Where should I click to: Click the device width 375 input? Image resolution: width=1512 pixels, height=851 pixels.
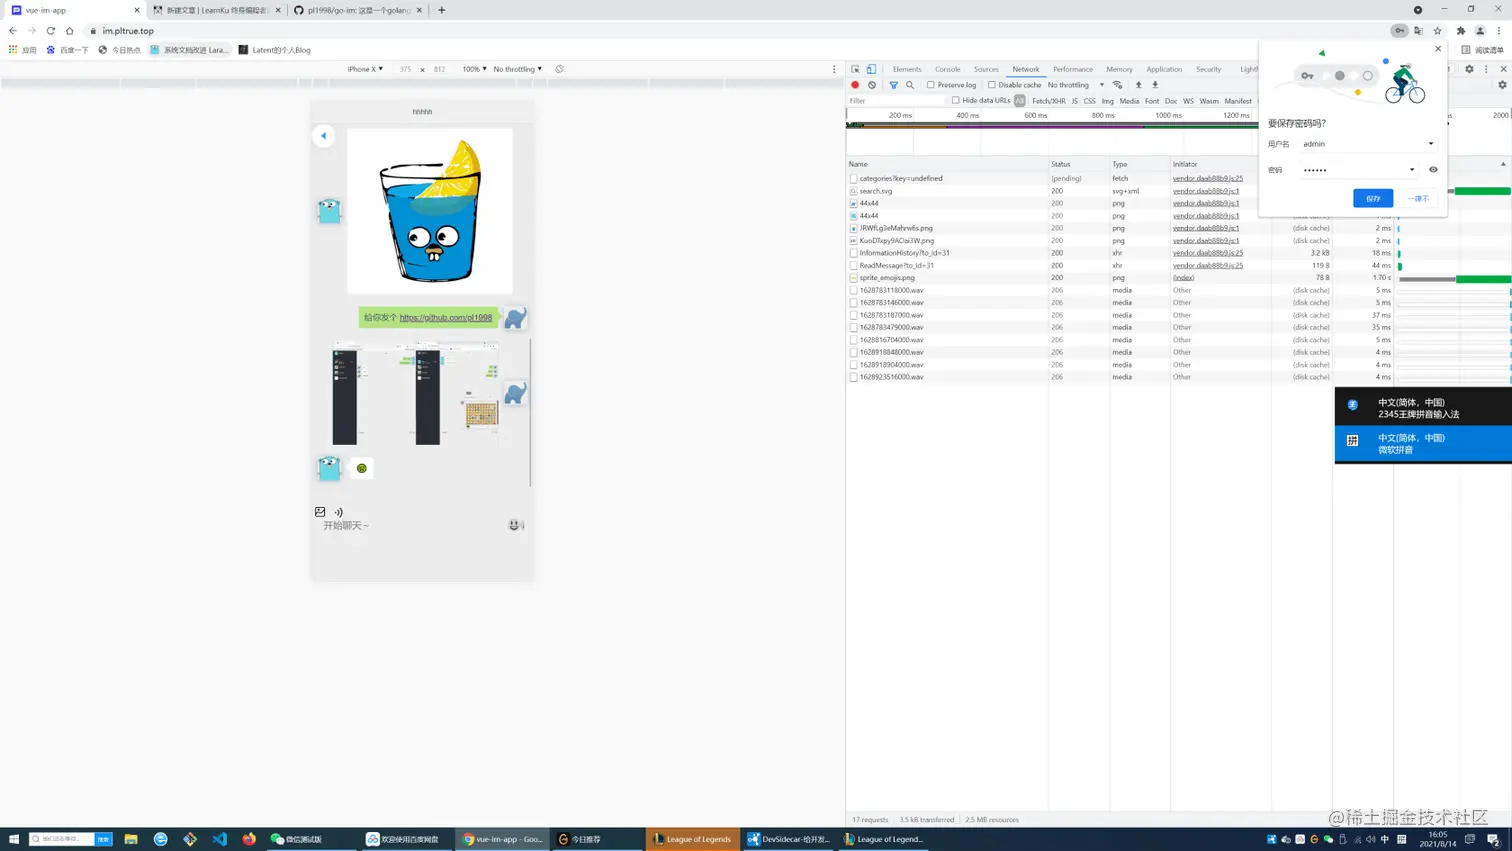point(405,69)
